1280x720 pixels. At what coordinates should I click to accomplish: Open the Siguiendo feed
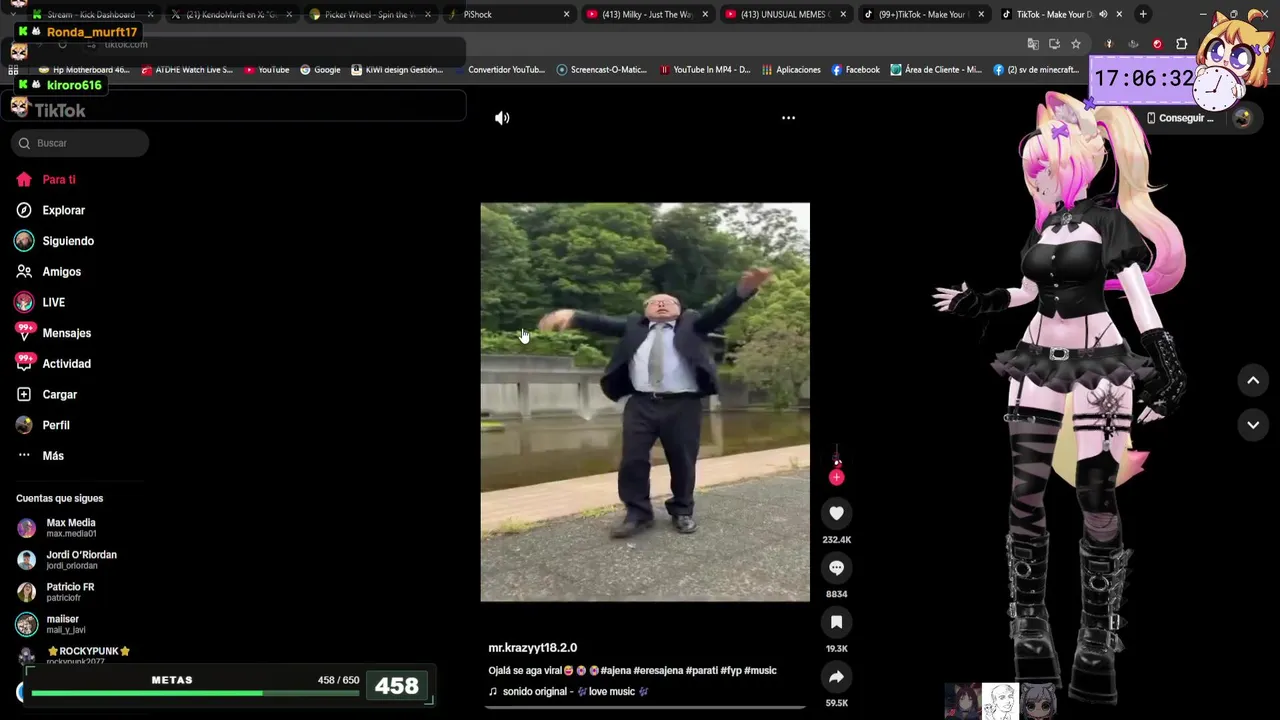coord(68,241)
